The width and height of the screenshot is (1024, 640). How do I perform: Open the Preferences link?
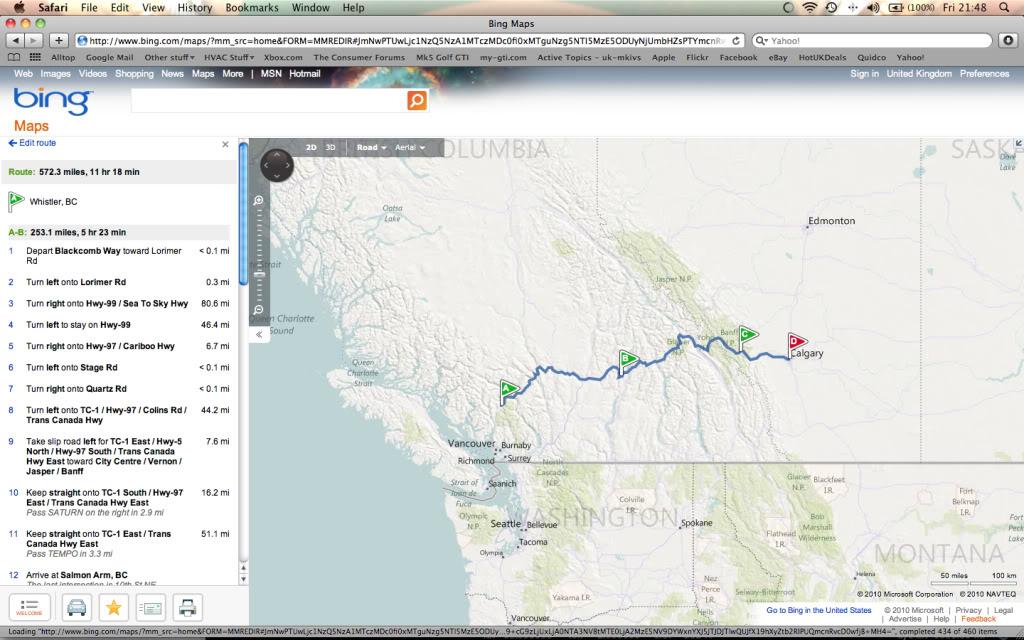[984, 74]
